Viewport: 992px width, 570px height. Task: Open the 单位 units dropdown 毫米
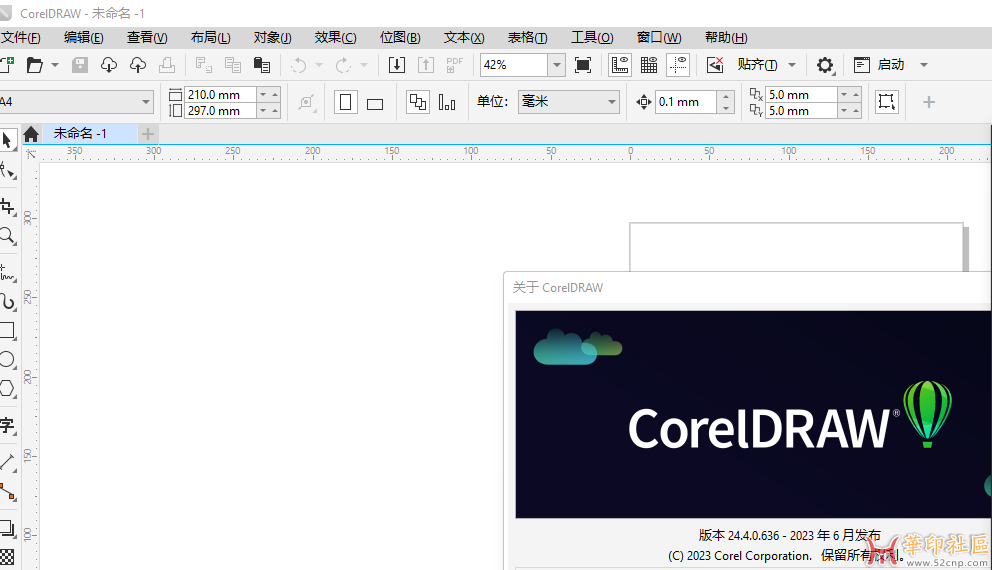568,101
